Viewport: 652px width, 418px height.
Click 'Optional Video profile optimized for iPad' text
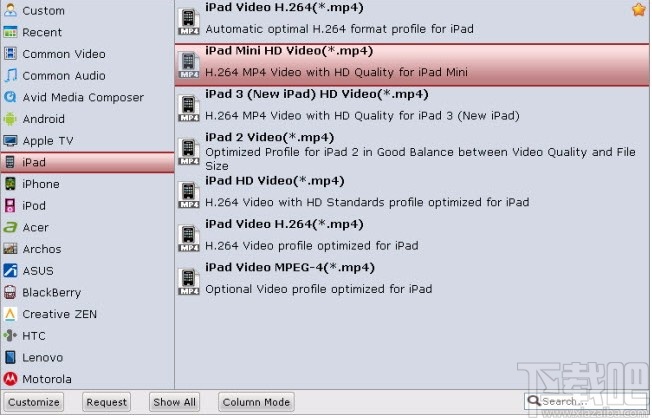point(319,289)
